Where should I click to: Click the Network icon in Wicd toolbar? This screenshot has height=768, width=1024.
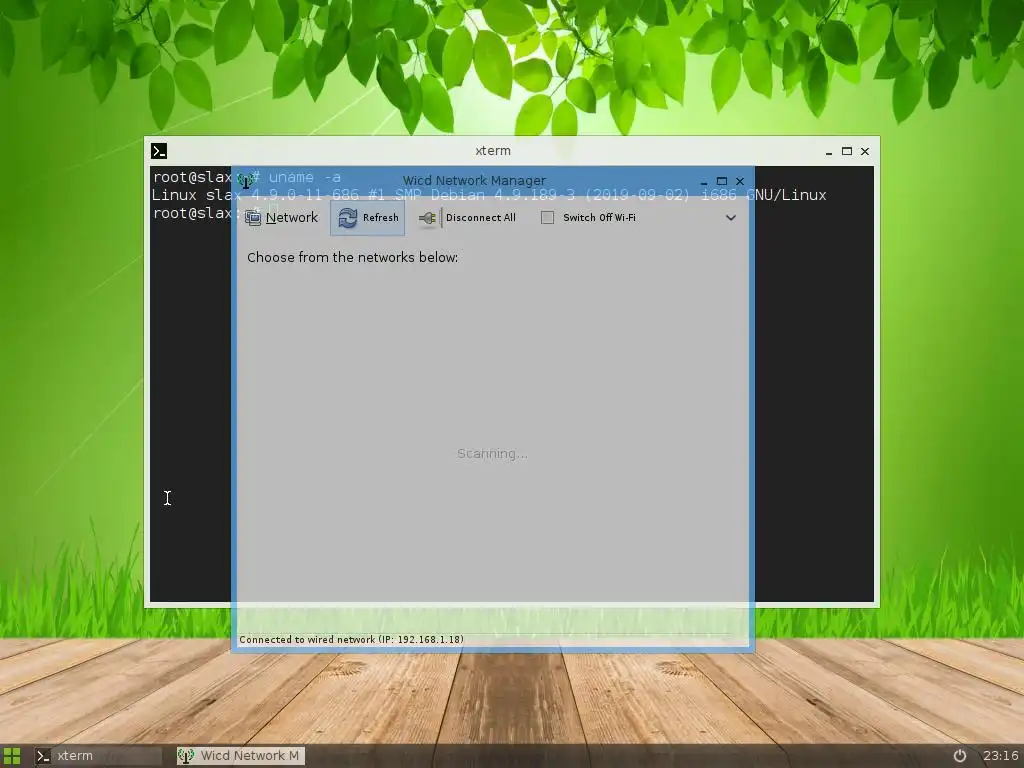coord(253,217)
